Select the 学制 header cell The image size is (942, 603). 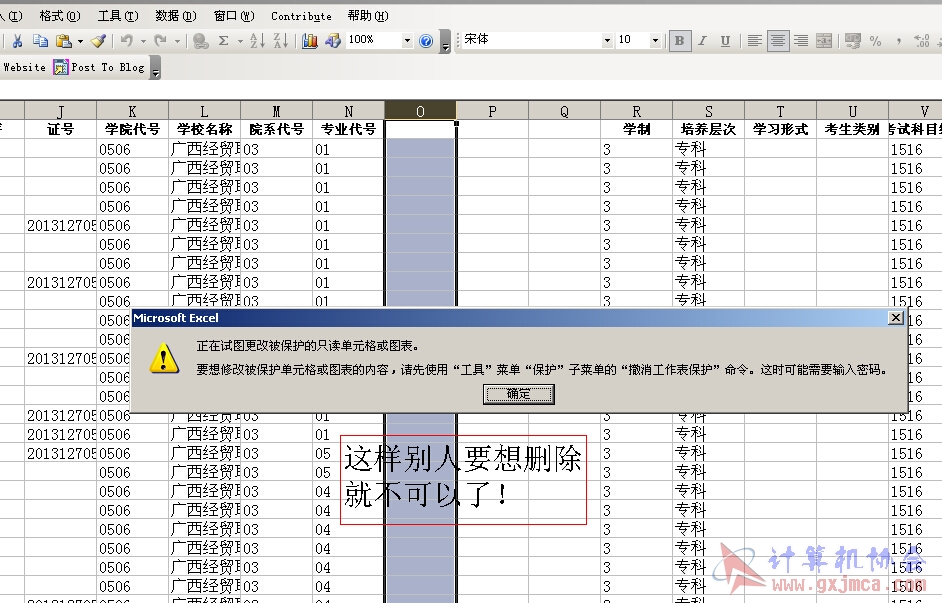click(637, 129)
